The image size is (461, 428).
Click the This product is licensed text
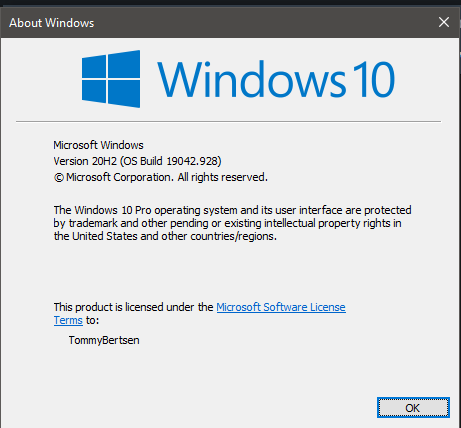click(x=133, y=307)
